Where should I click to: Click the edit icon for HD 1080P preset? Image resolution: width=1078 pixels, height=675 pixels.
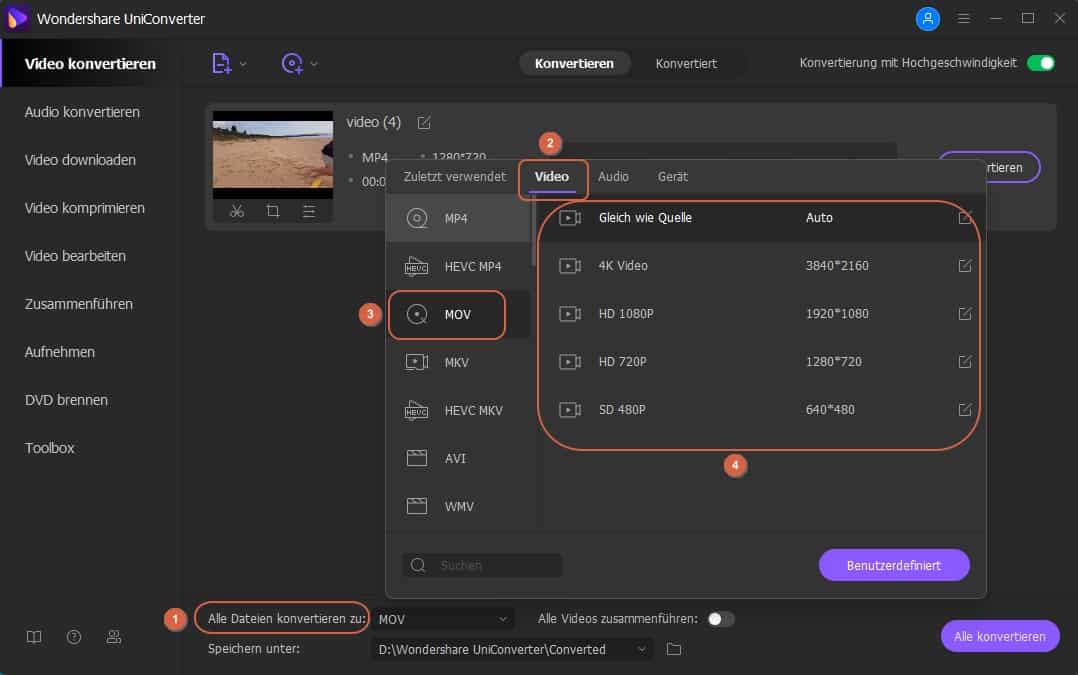point(965,314)
